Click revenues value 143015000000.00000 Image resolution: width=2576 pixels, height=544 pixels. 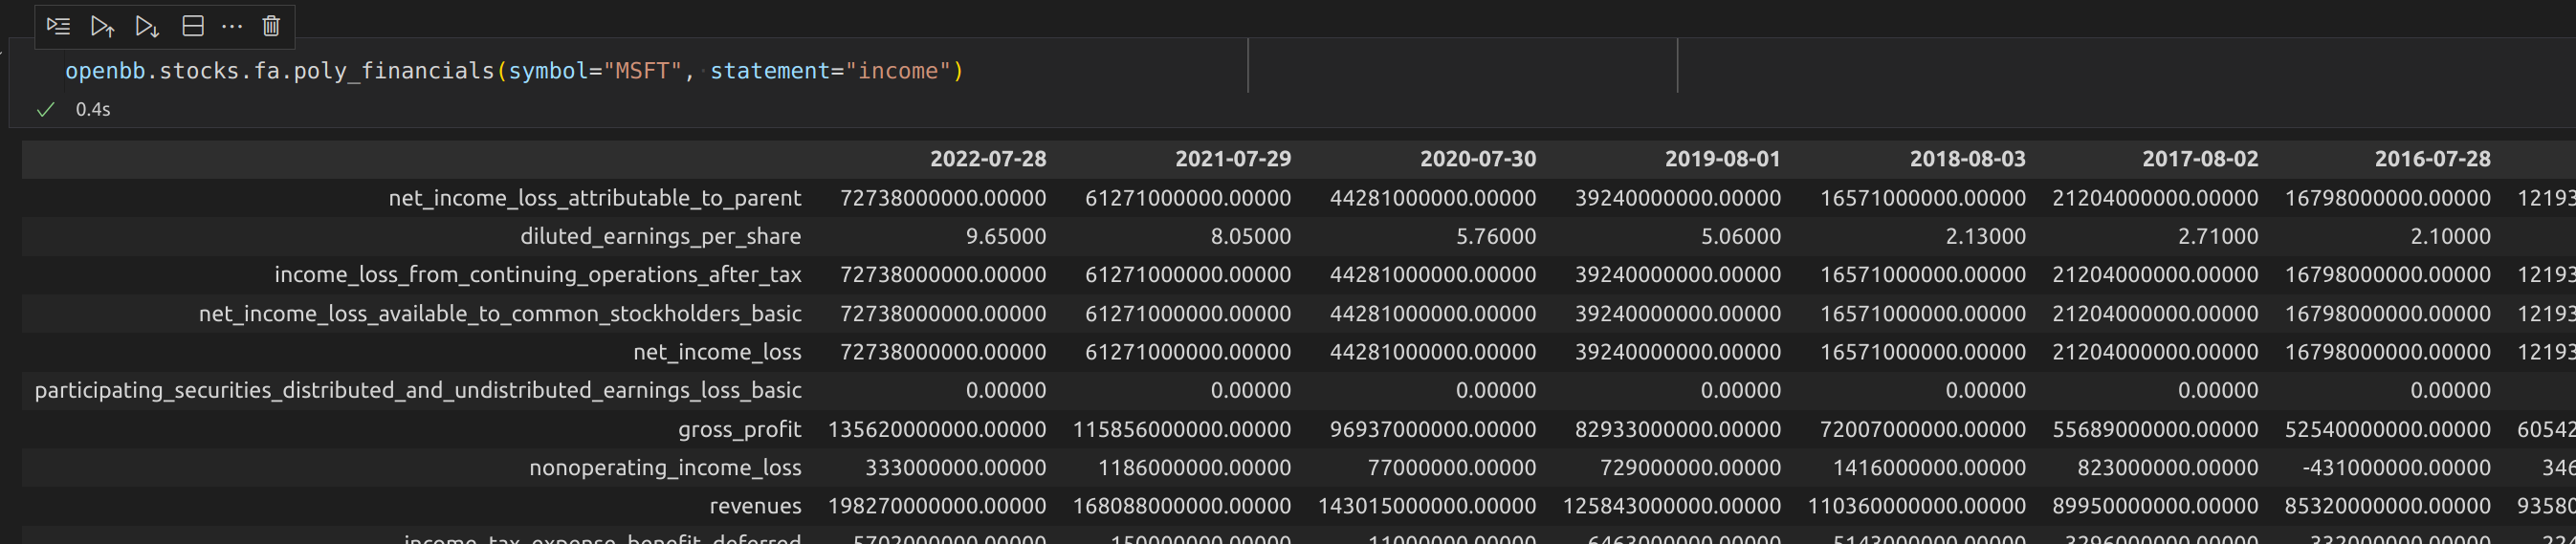[x=1427, y=507]
